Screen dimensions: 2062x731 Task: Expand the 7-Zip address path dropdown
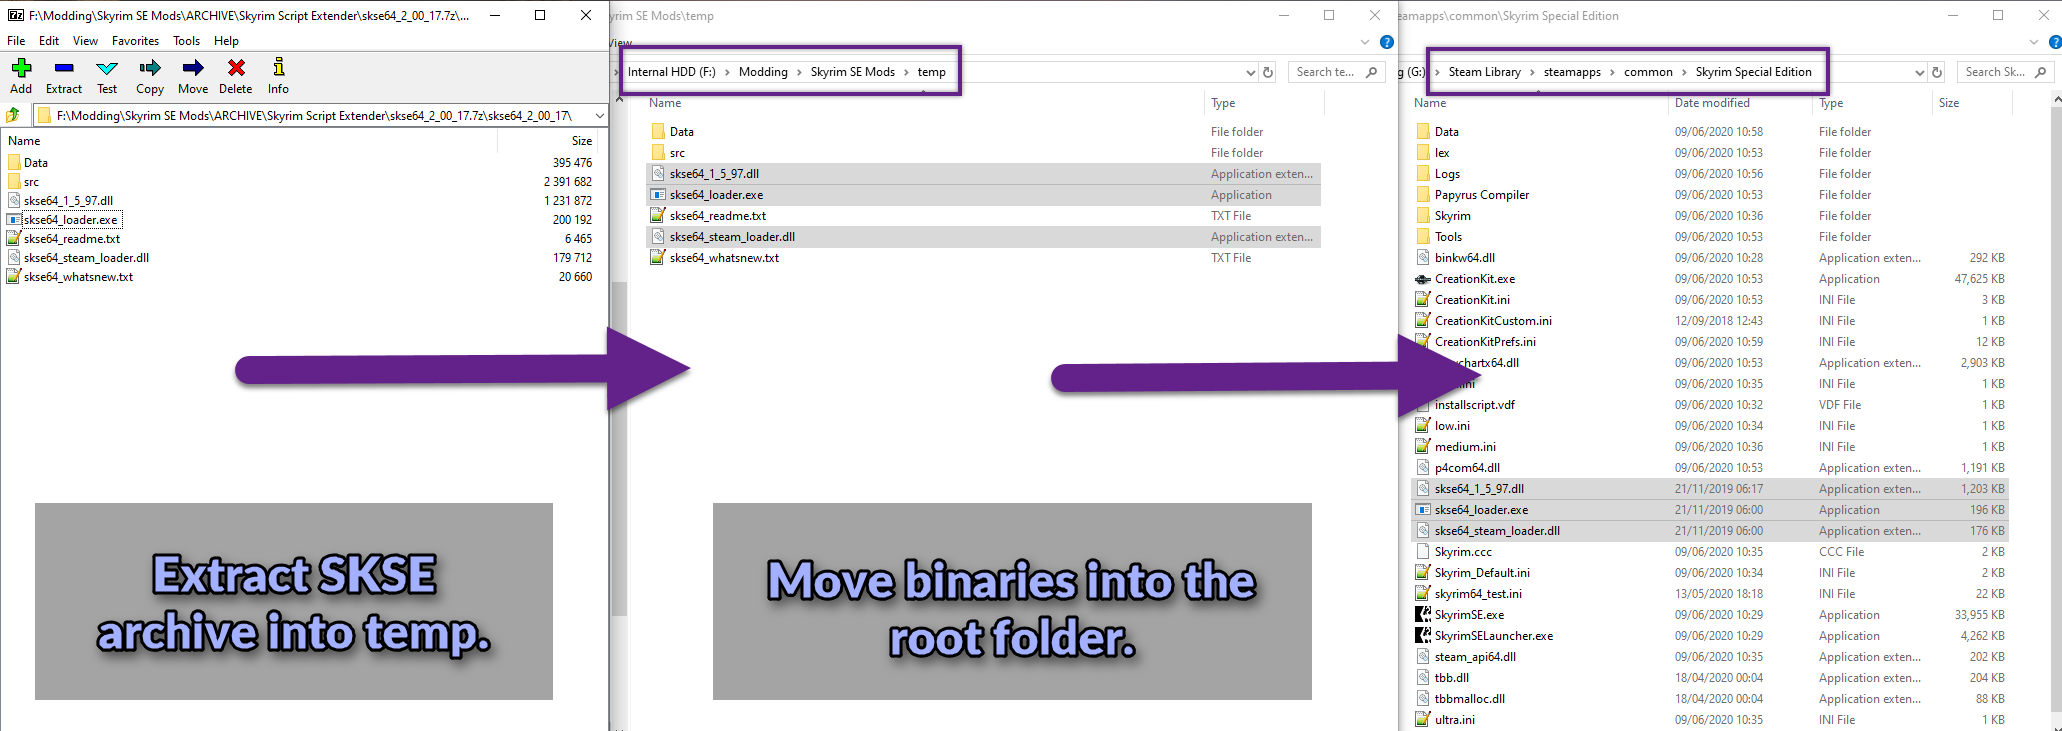[x=599, y=115]
